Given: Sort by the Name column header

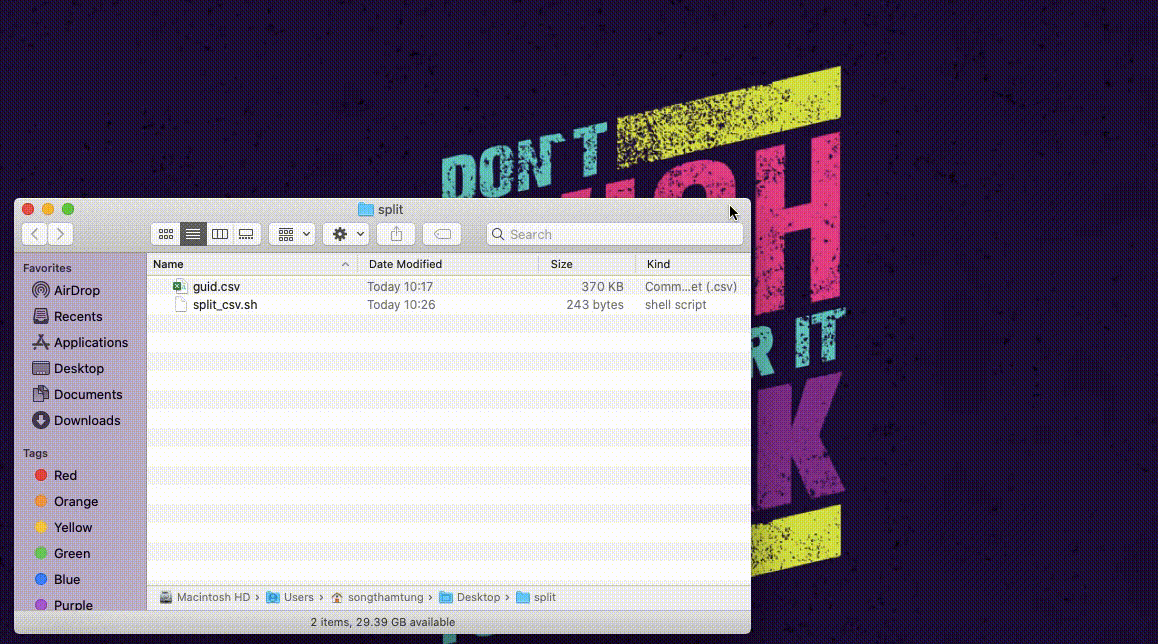Looking at the screenshot, I should click(x=168, y=264).
